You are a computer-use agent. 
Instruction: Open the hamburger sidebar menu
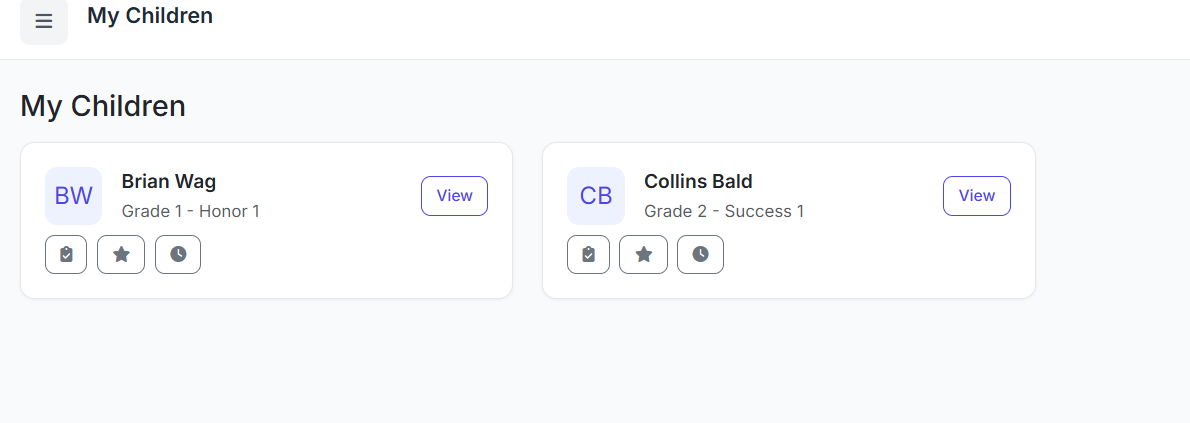click(44, 21)
